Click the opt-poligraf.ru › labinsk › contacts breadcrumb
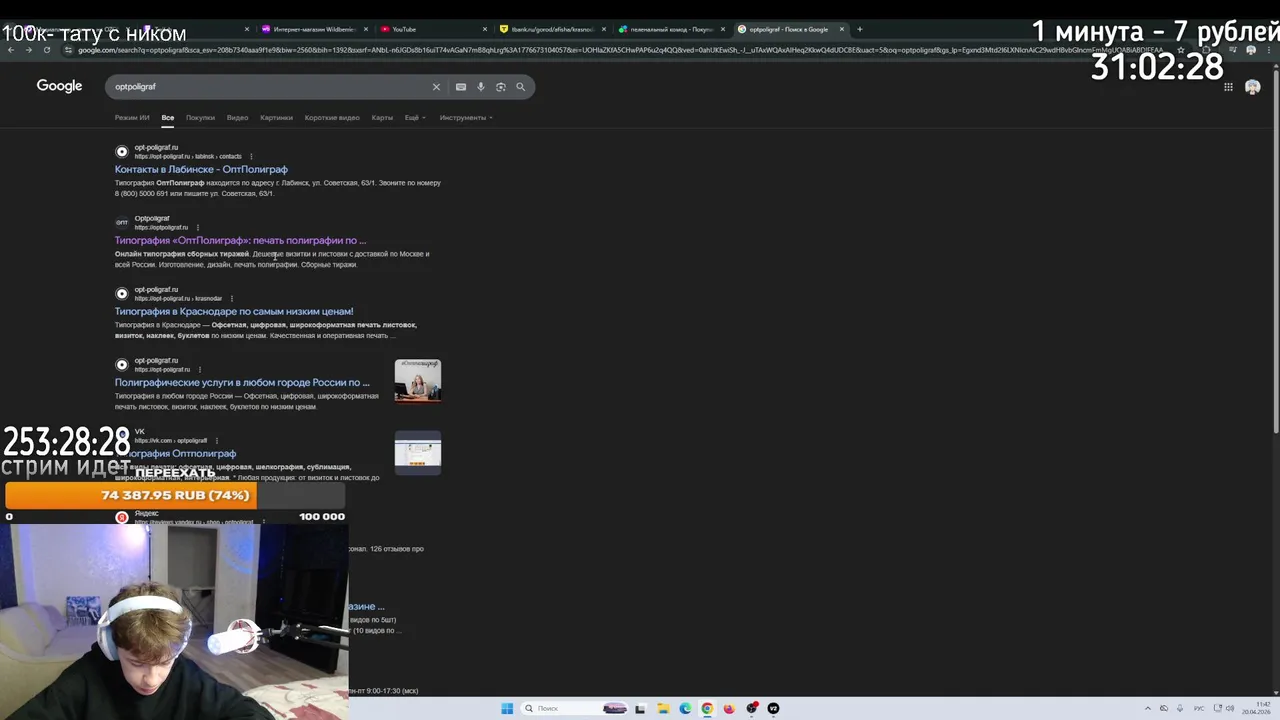 [x=188, y=156]
